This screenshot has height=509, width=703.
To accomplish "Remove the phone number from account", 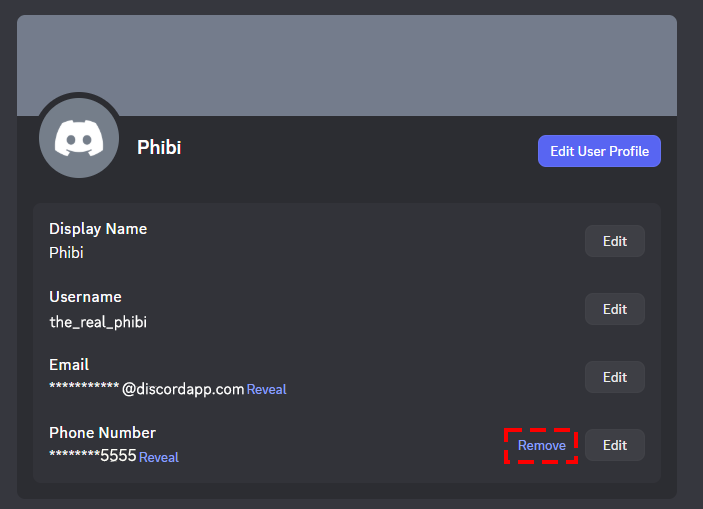I will click(x=541, y=445).
